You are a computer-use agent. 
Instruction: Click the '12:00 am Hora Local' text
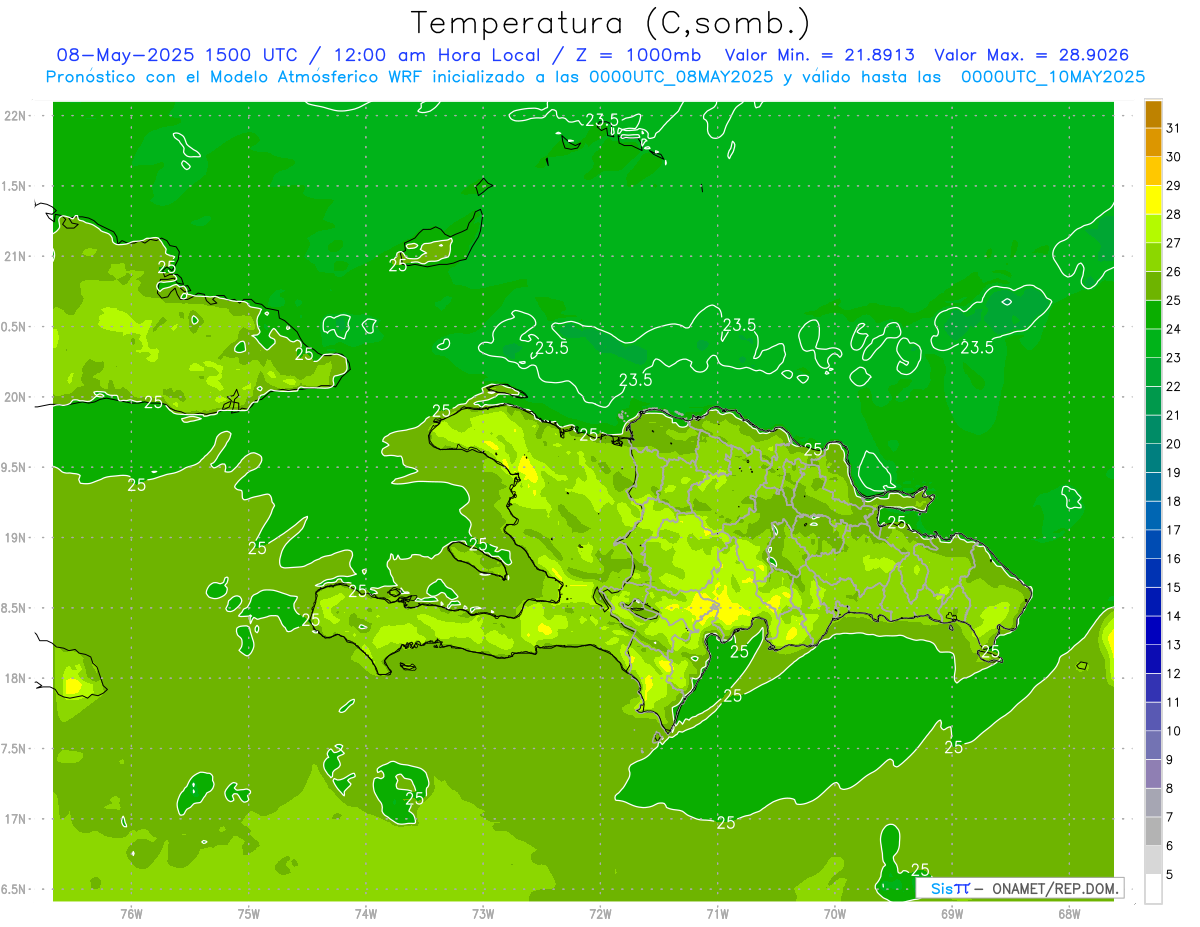(x=435, y=55)
